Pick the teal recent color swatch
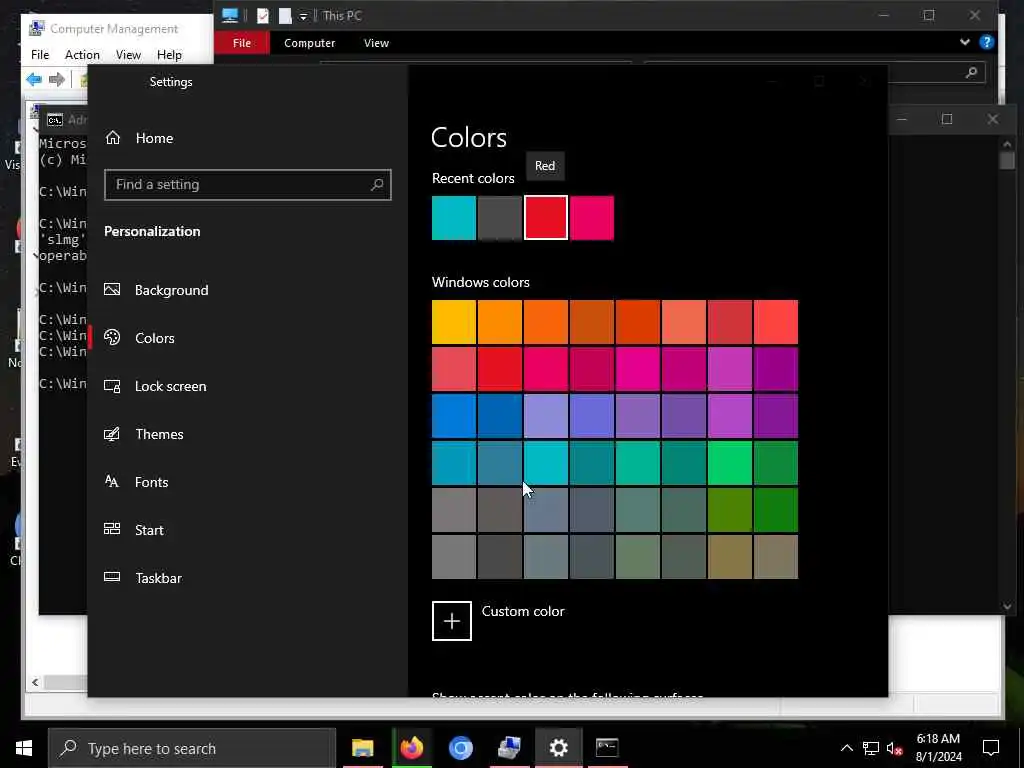Image resolution: width=1024 pixels, height=768 pixels. coord(454,218)
